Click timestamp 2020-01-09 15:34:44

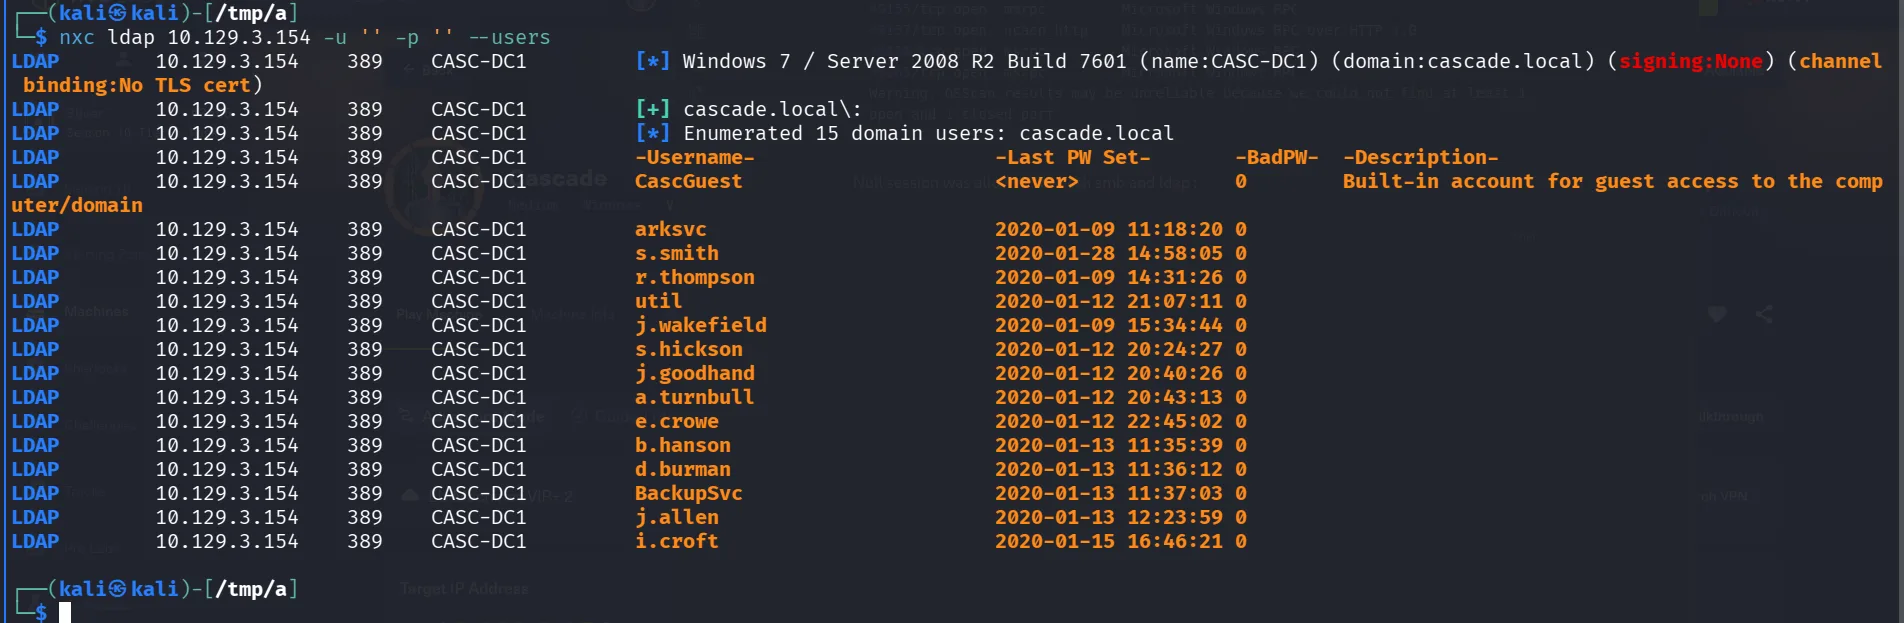(x=1108, y=325)
